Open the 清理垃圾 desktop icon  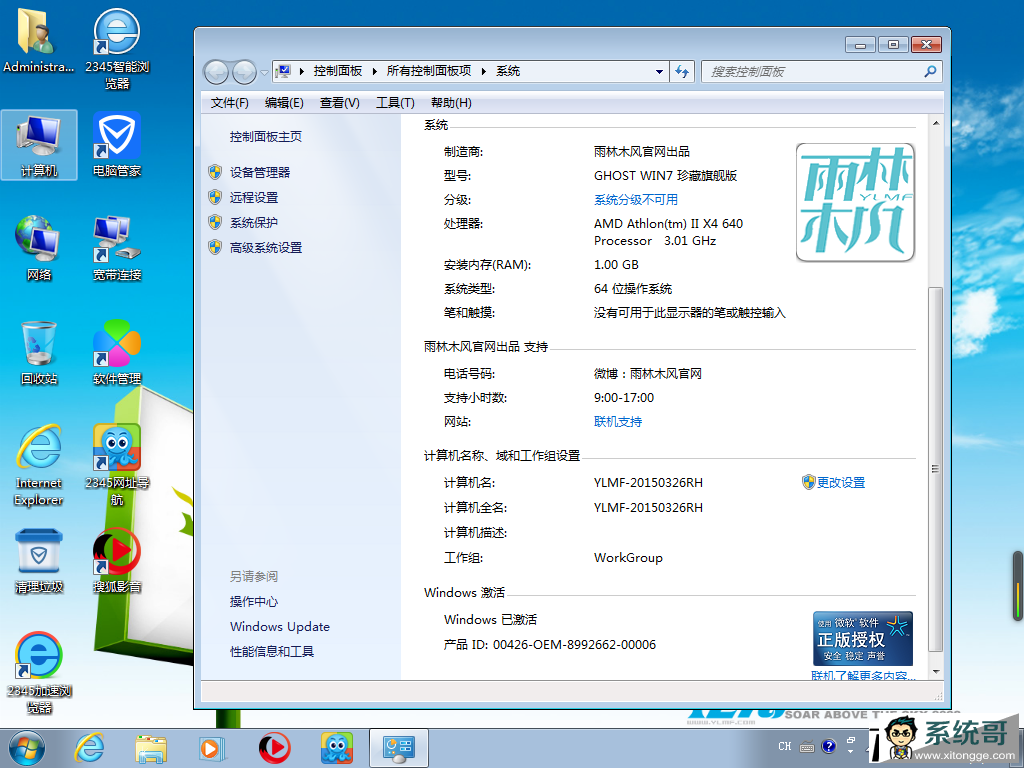[x=39, y=560]
